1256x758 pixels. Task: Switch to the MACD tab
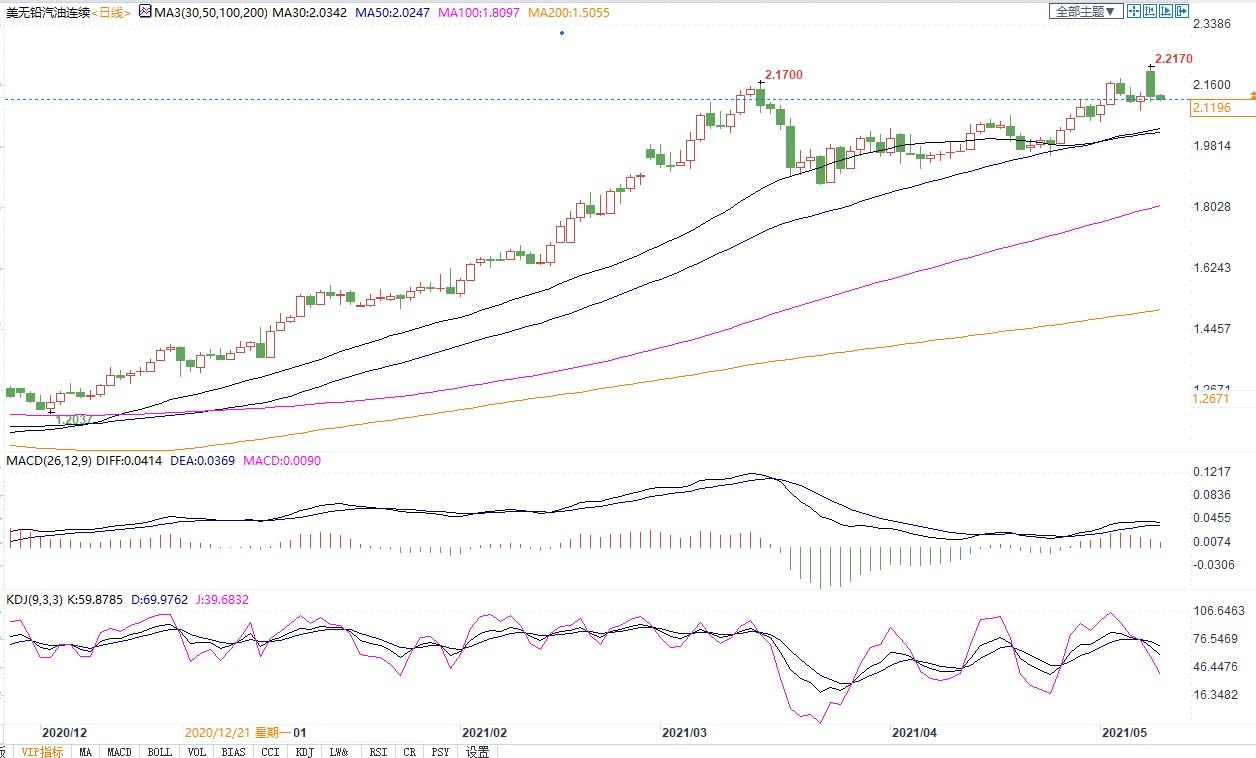pyautogui.click(x=120, y=751)
